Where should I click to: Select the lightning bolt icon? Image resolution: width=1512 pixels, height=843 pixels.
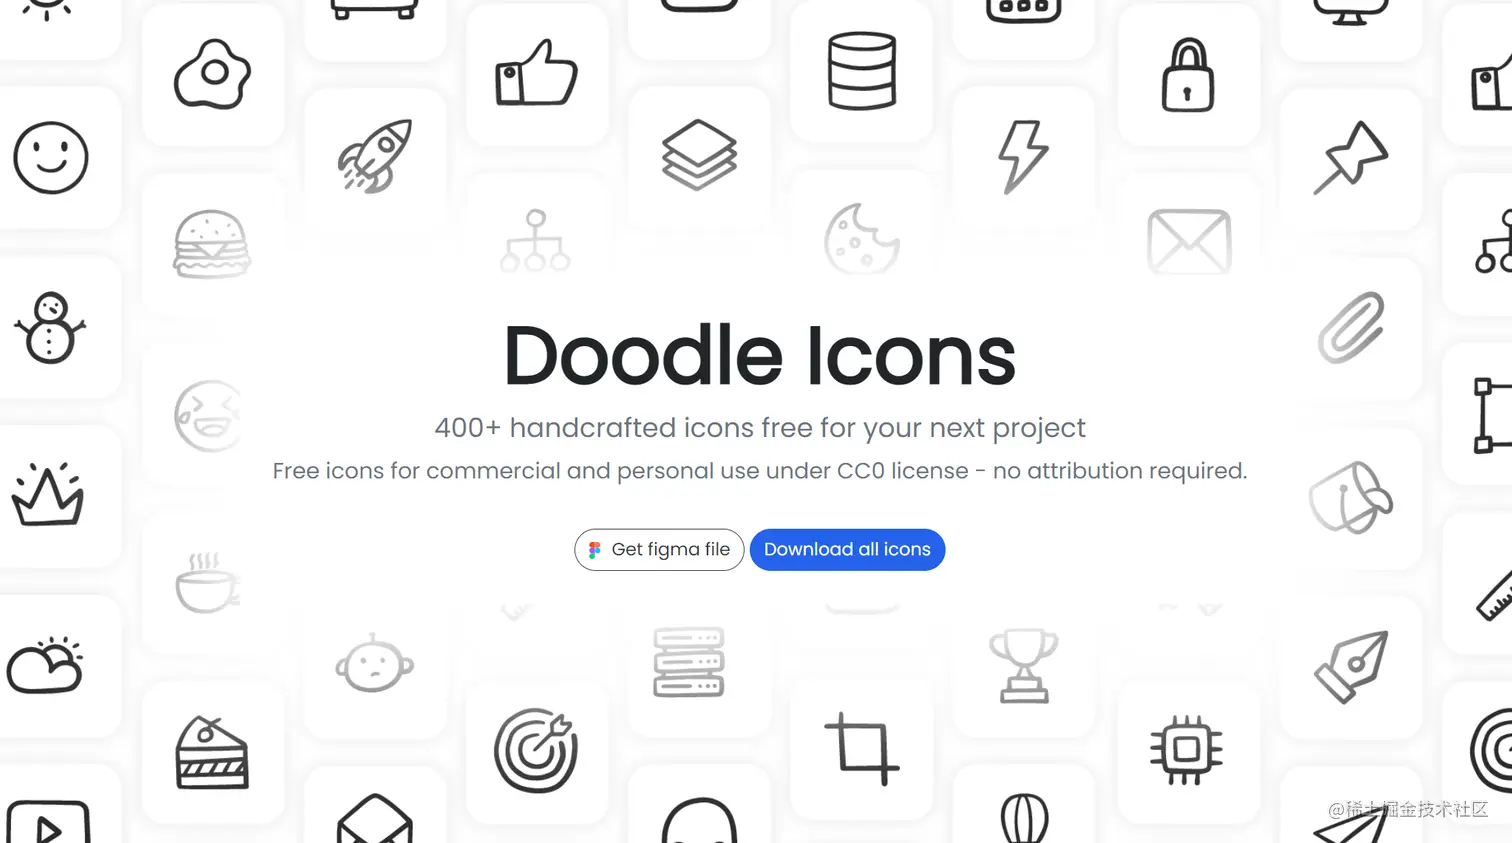click(1023, 157)
